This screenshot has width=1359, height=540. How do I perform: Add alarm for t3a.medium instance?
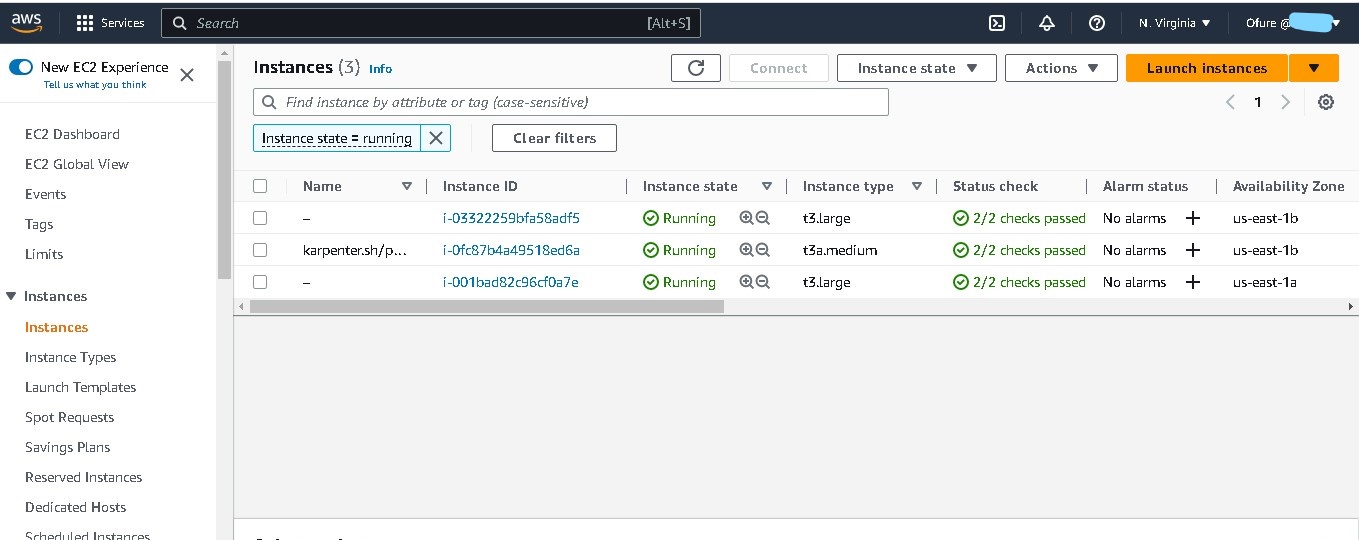[x=1192, y=250]
